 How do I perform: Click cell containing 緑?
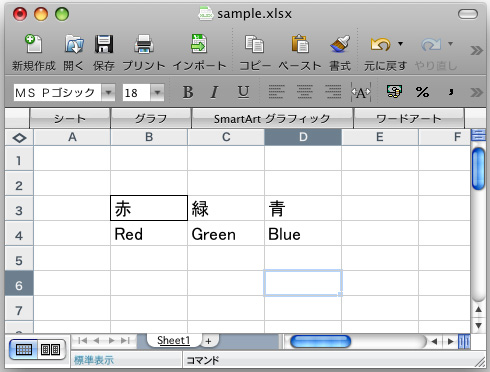click(226, 208)
